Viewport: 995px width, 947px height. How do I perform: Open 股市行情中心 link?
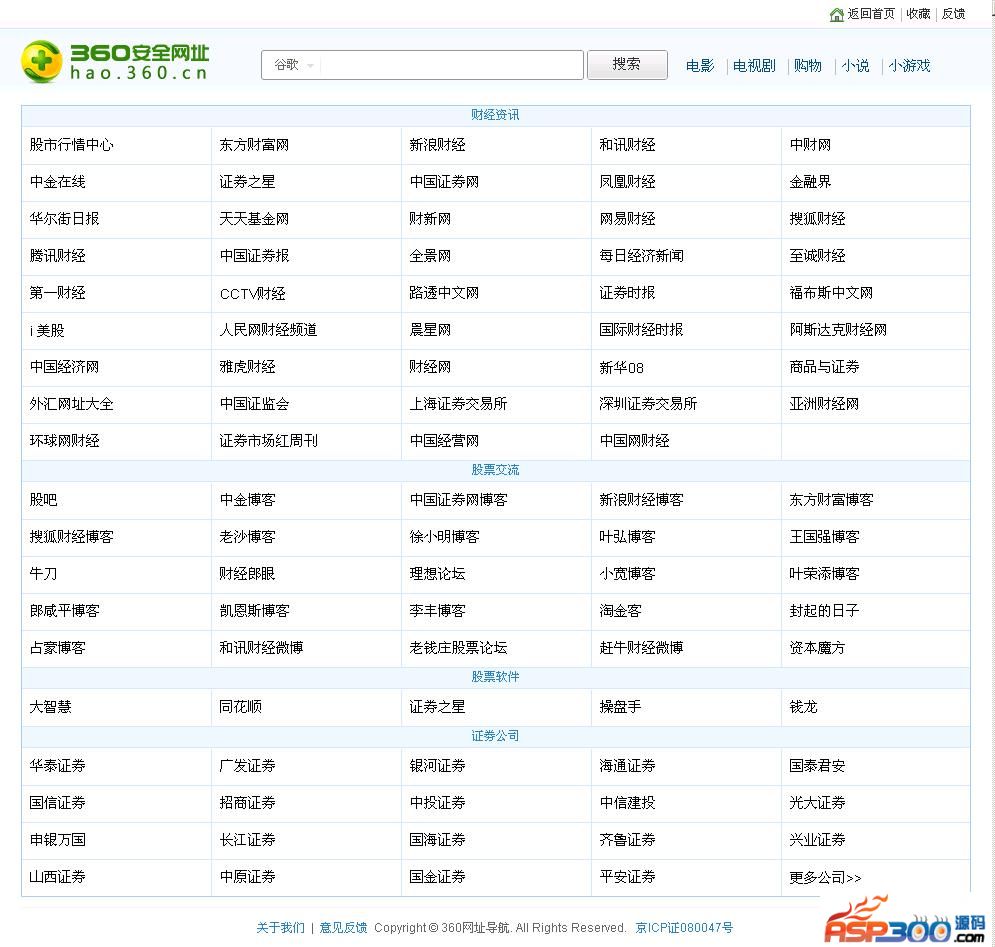coord(72,145)
